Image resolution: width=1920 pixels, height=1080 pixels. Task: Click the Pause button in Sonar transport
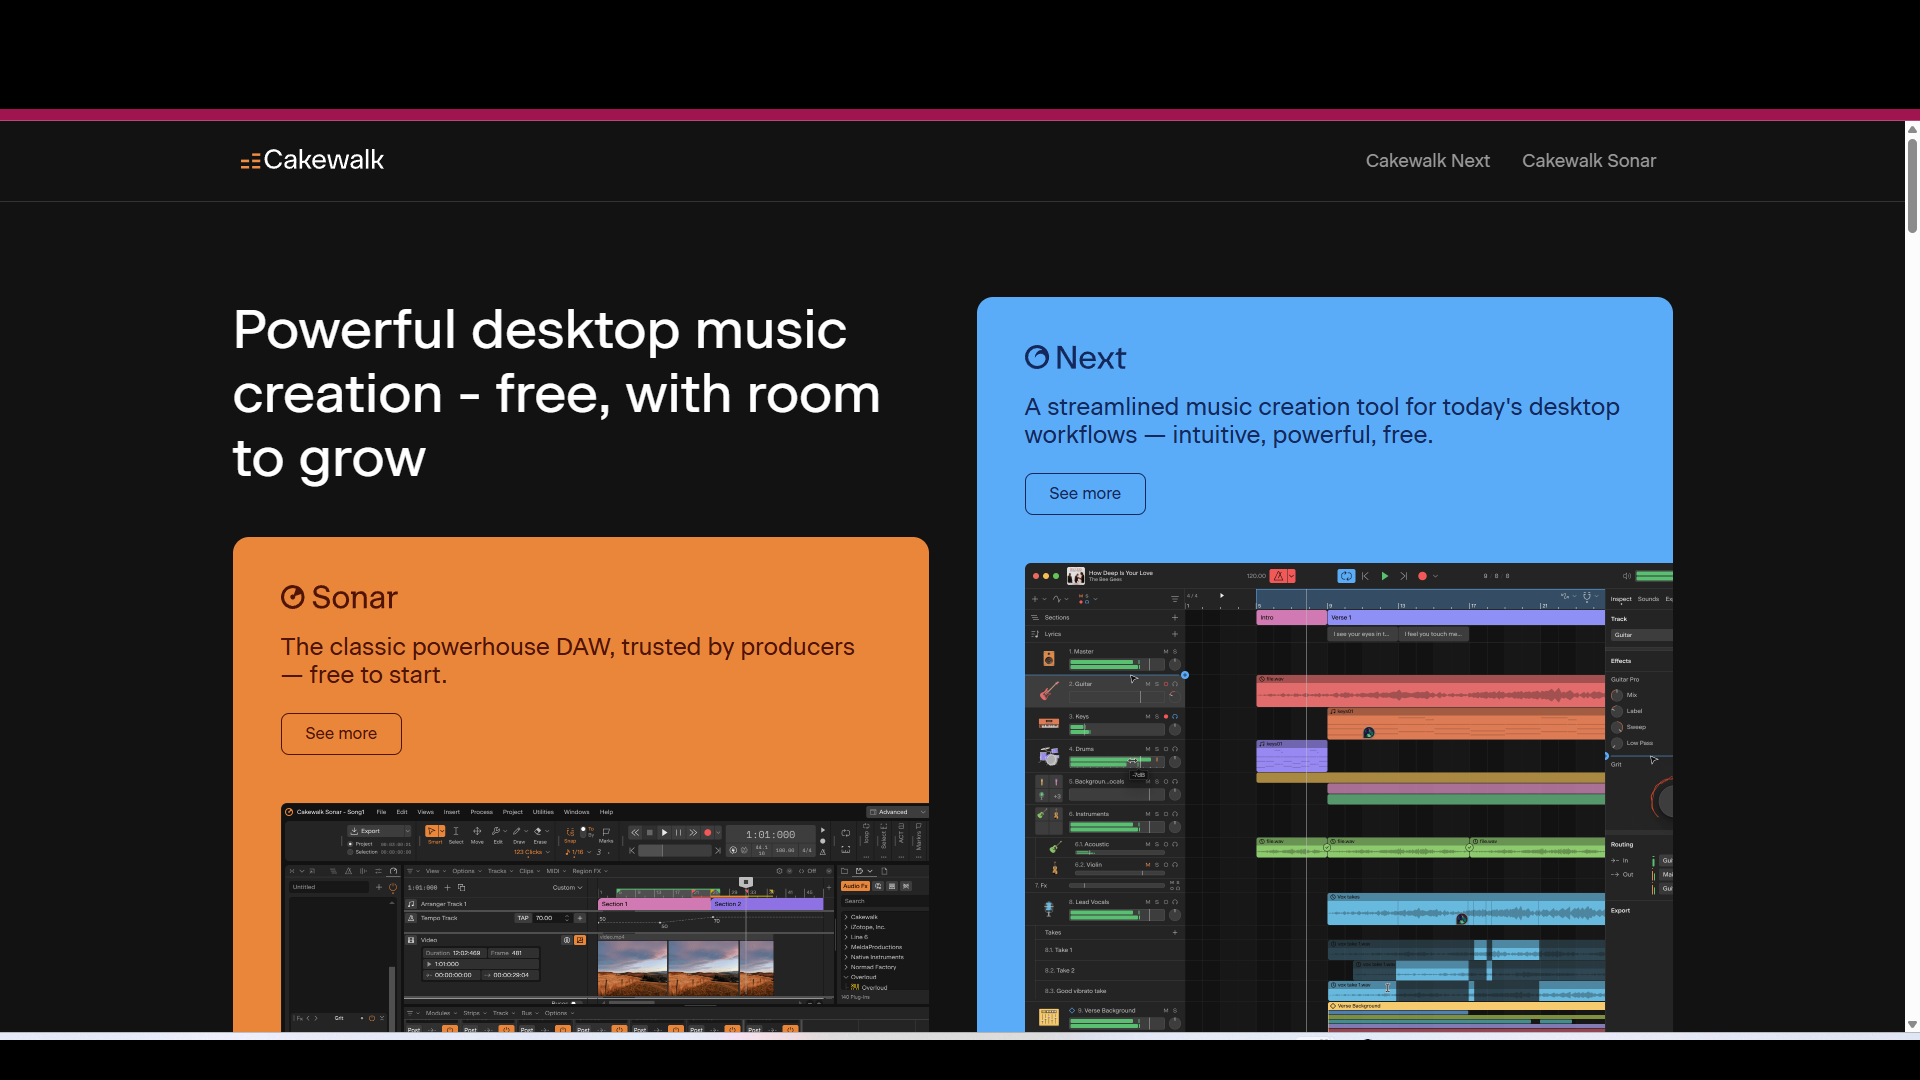tap(678, 833)
